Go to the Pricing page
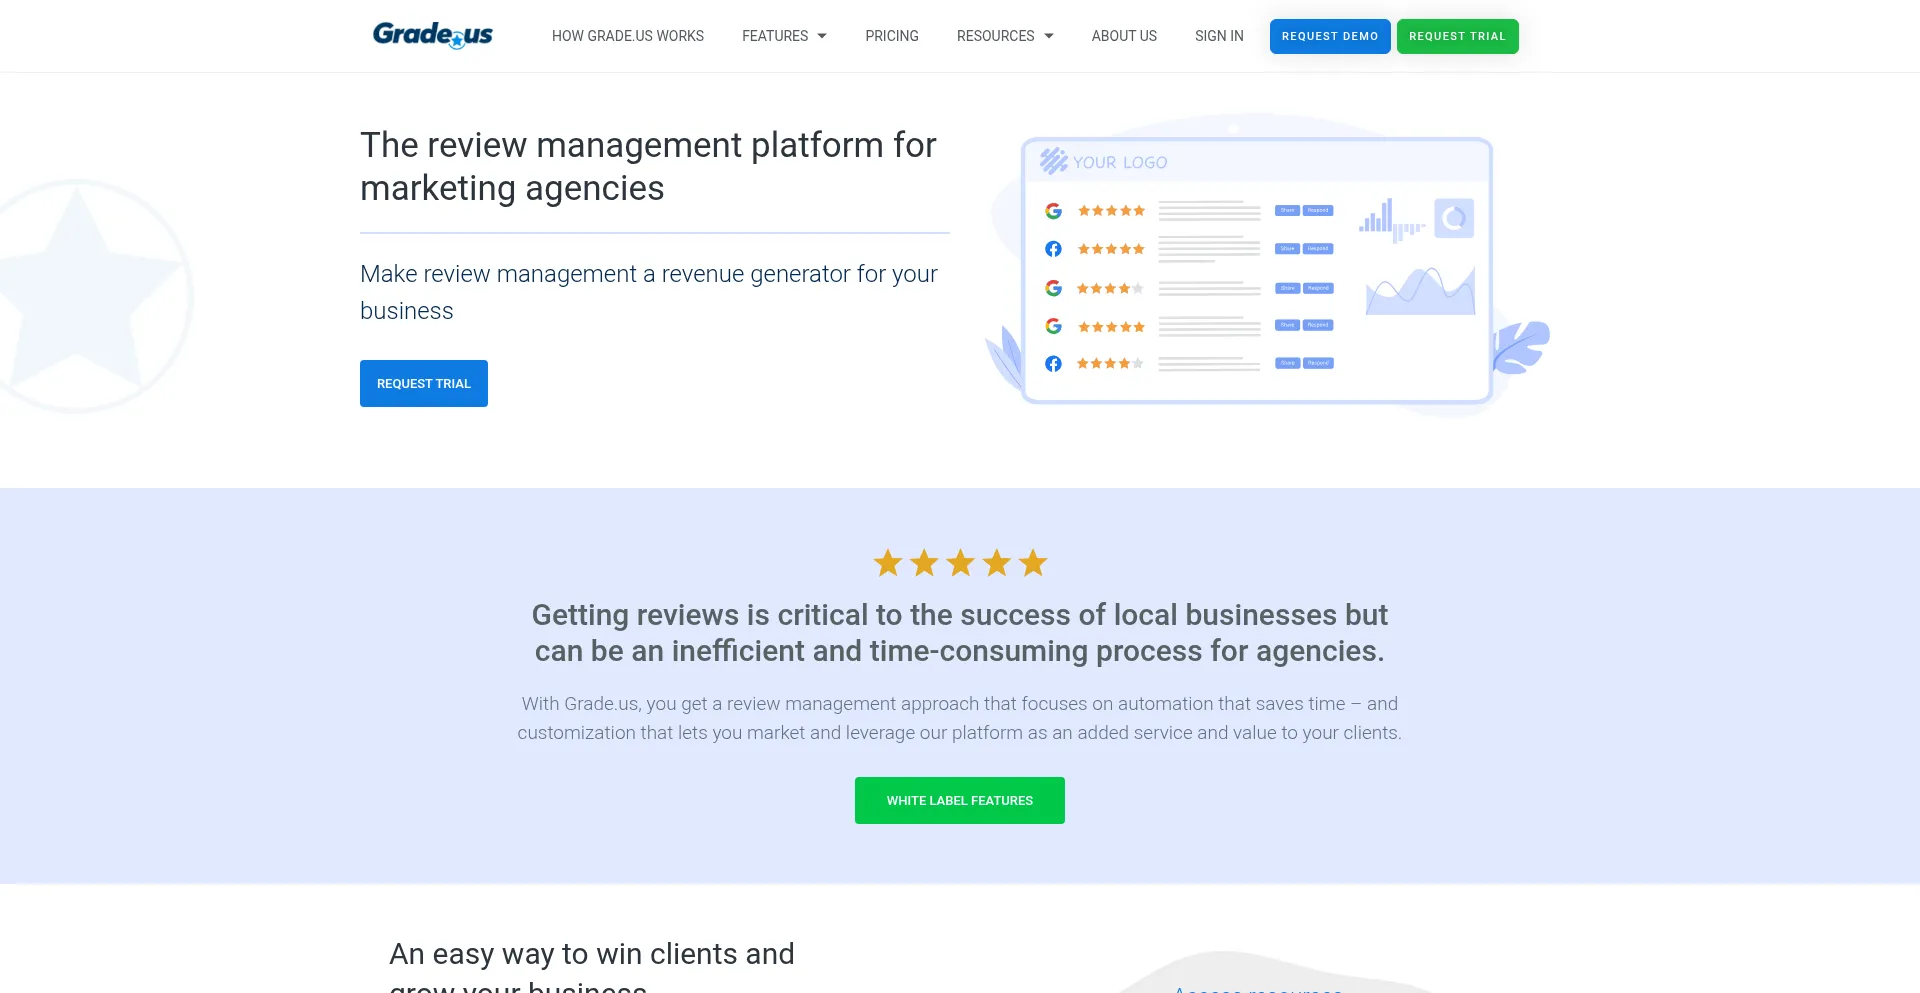 pos(891,36)
